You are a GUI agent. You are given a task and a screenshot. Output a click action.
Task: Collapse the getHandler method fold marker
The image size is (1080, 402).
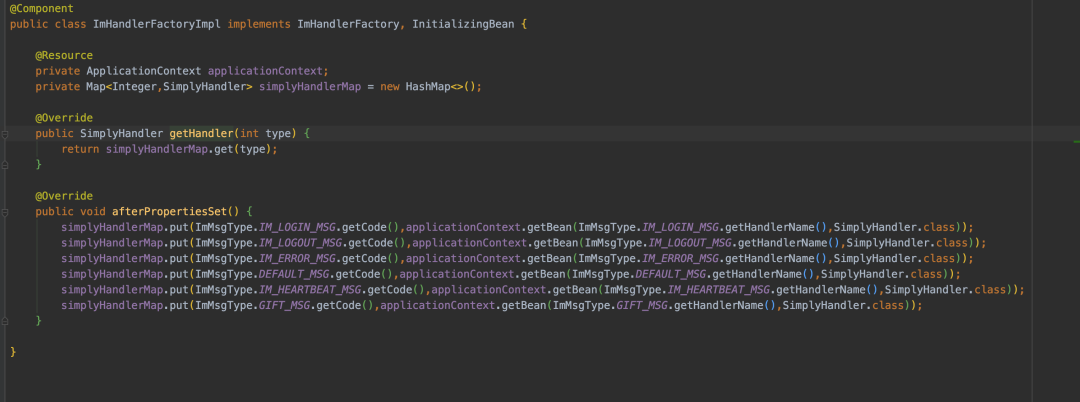pyautogui.click(x=5, y=133)
